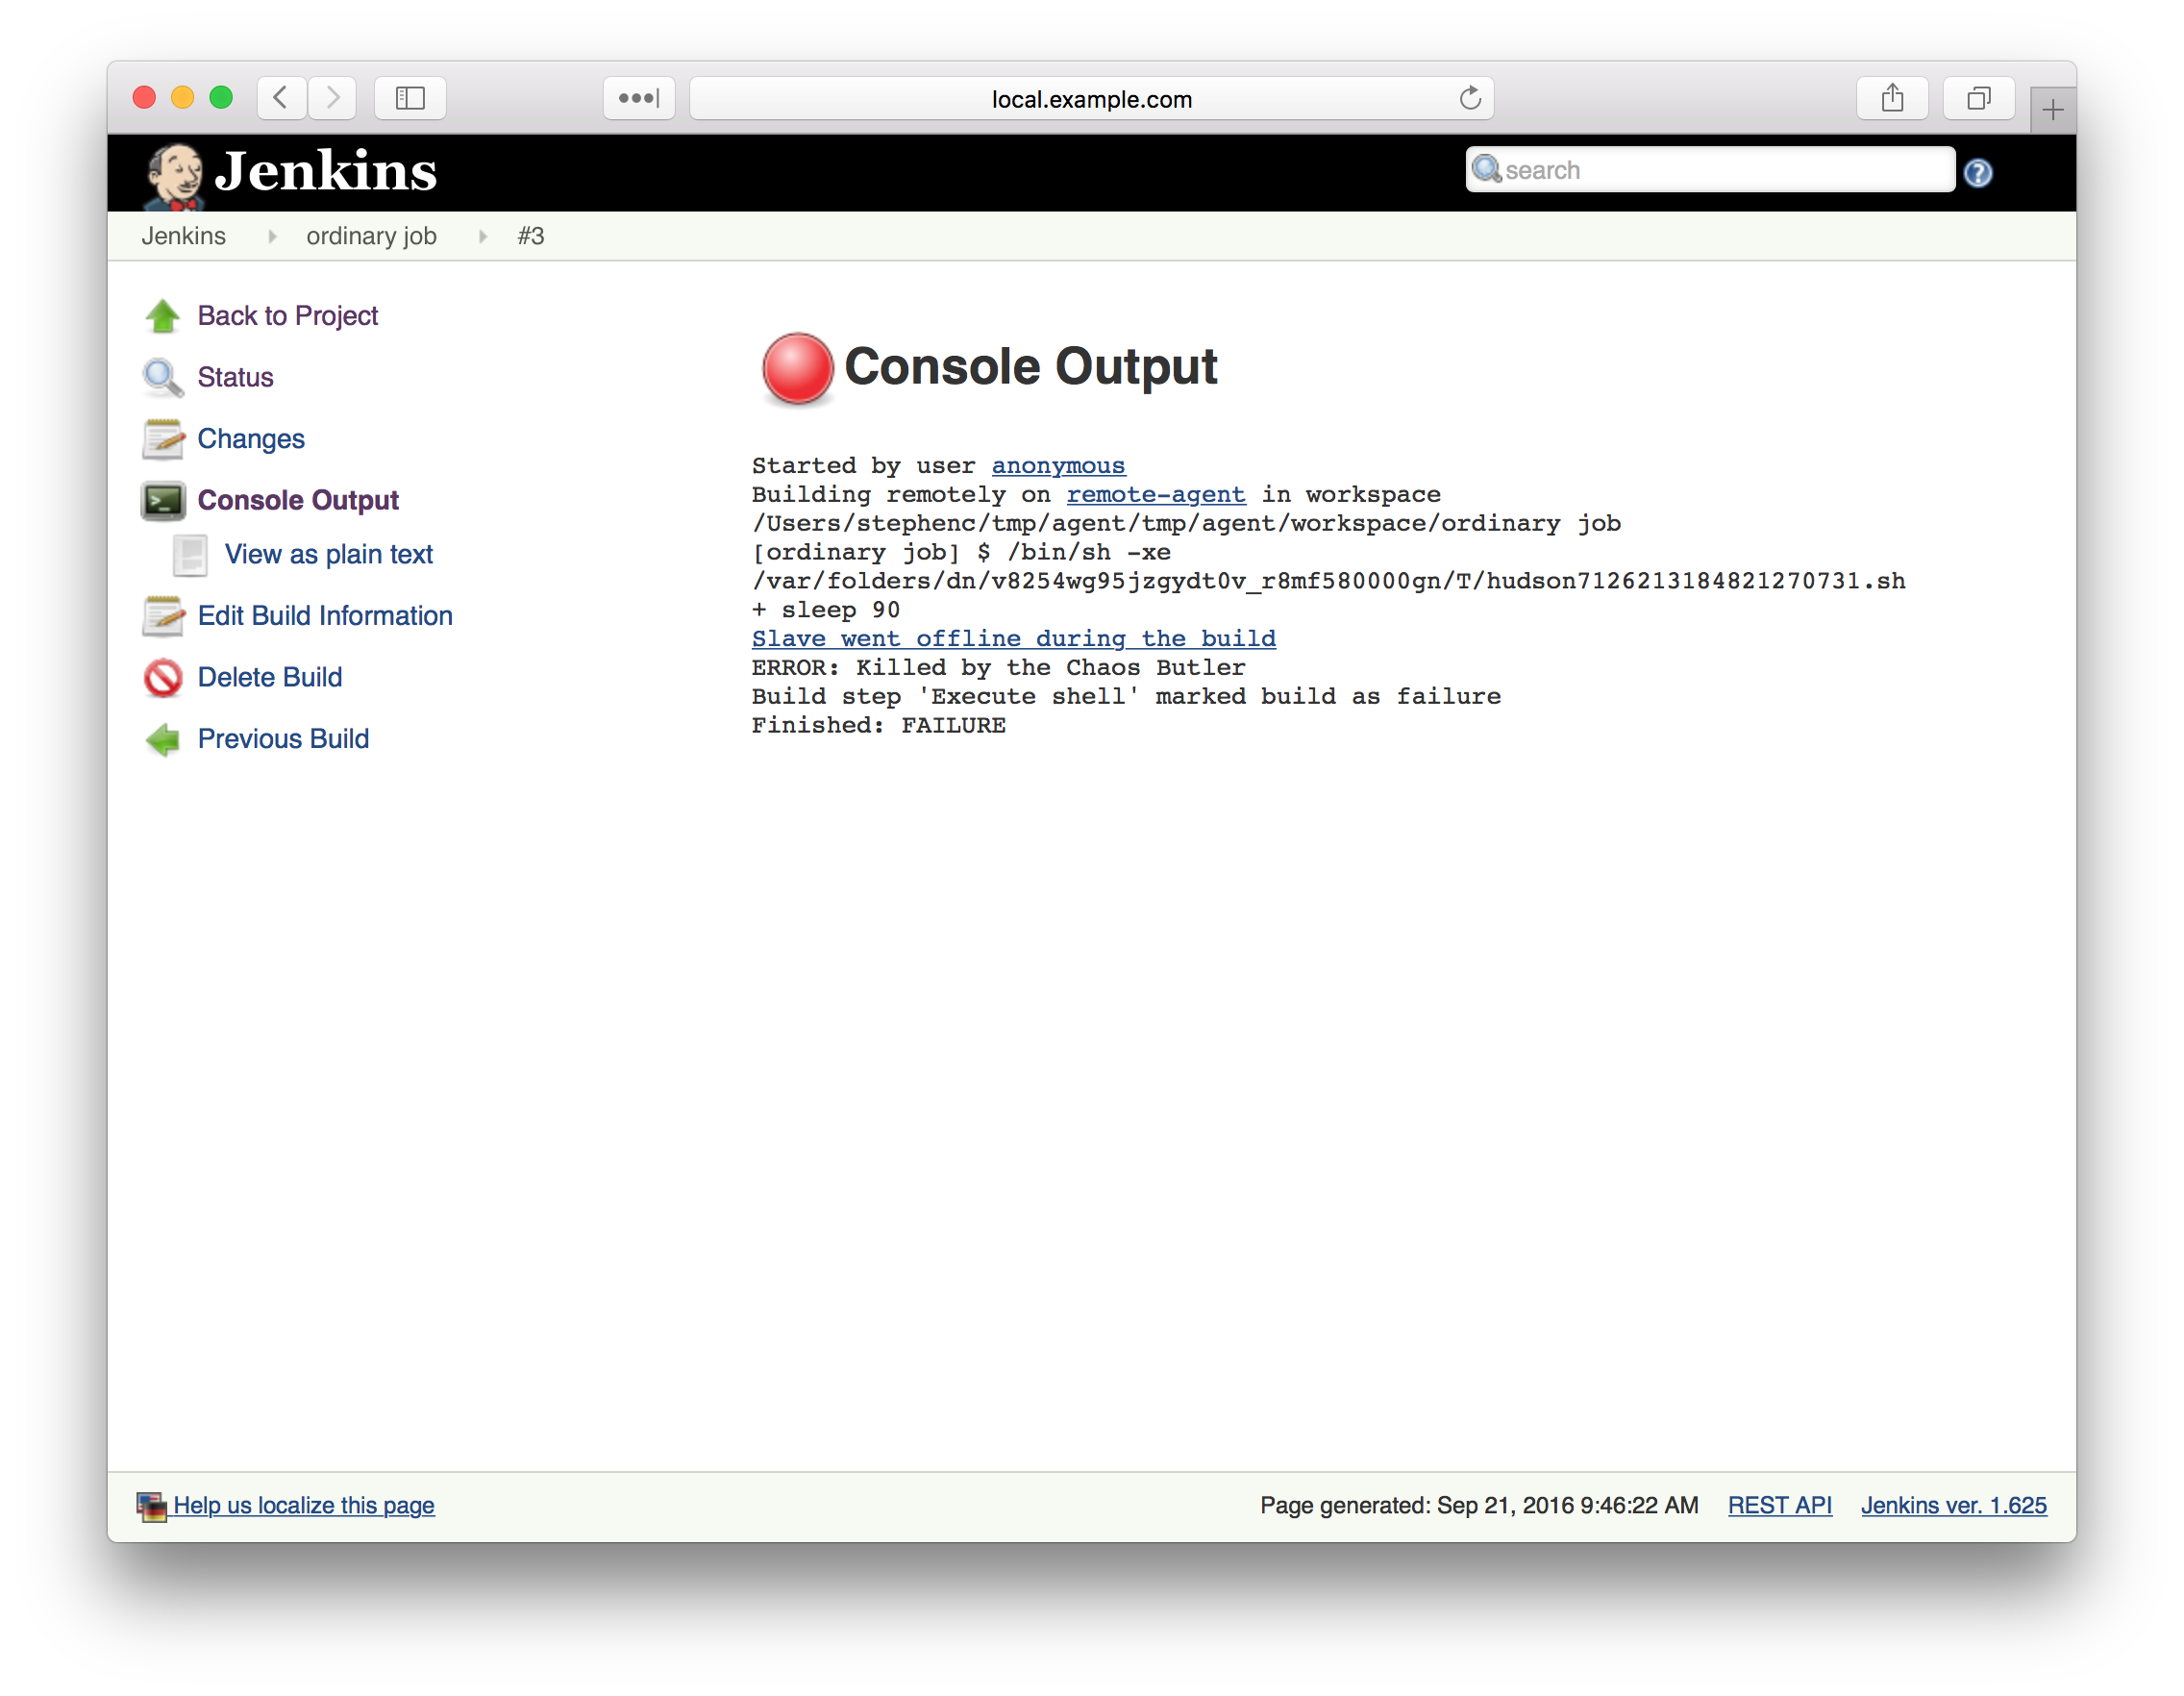Image resolution: width=2184 pixels, height=1696 pixels.
Task: Reload the page in Safari
Action: [x=1469, y=98]
